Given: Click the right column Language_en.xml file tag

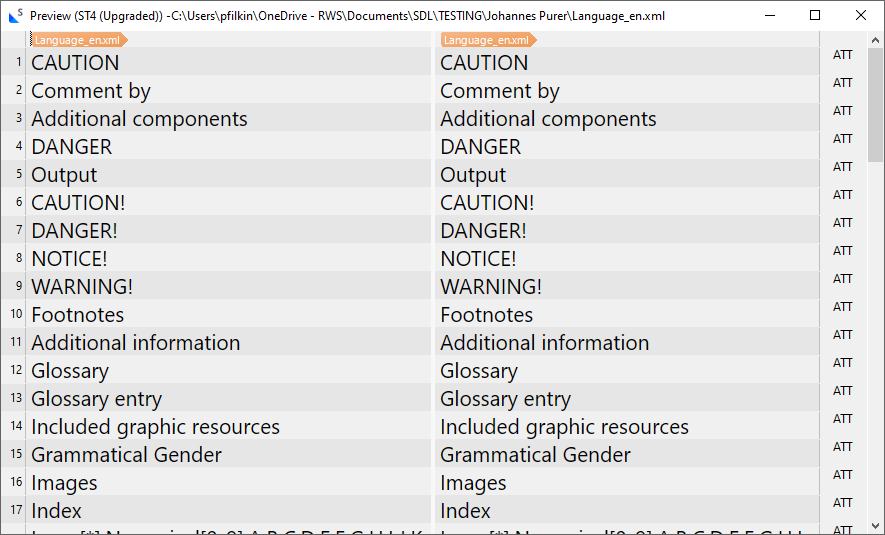Looking at the screenshot, I should pyautogui.click(x=487, y=40).
